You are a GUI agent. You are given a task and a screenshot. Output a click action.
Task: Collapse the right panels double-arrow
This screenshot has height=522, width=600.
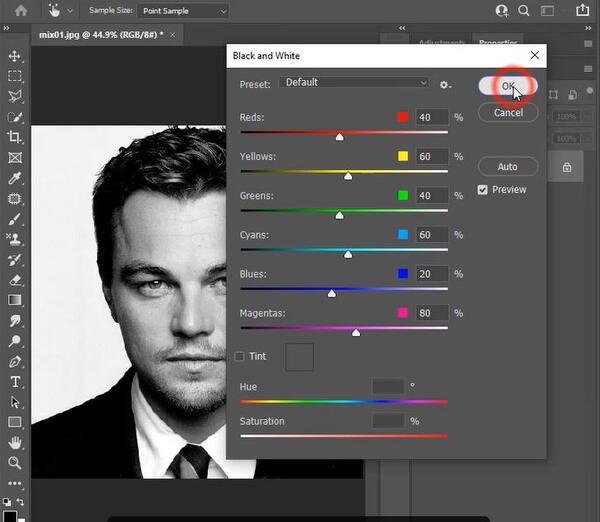pos(402,28)
